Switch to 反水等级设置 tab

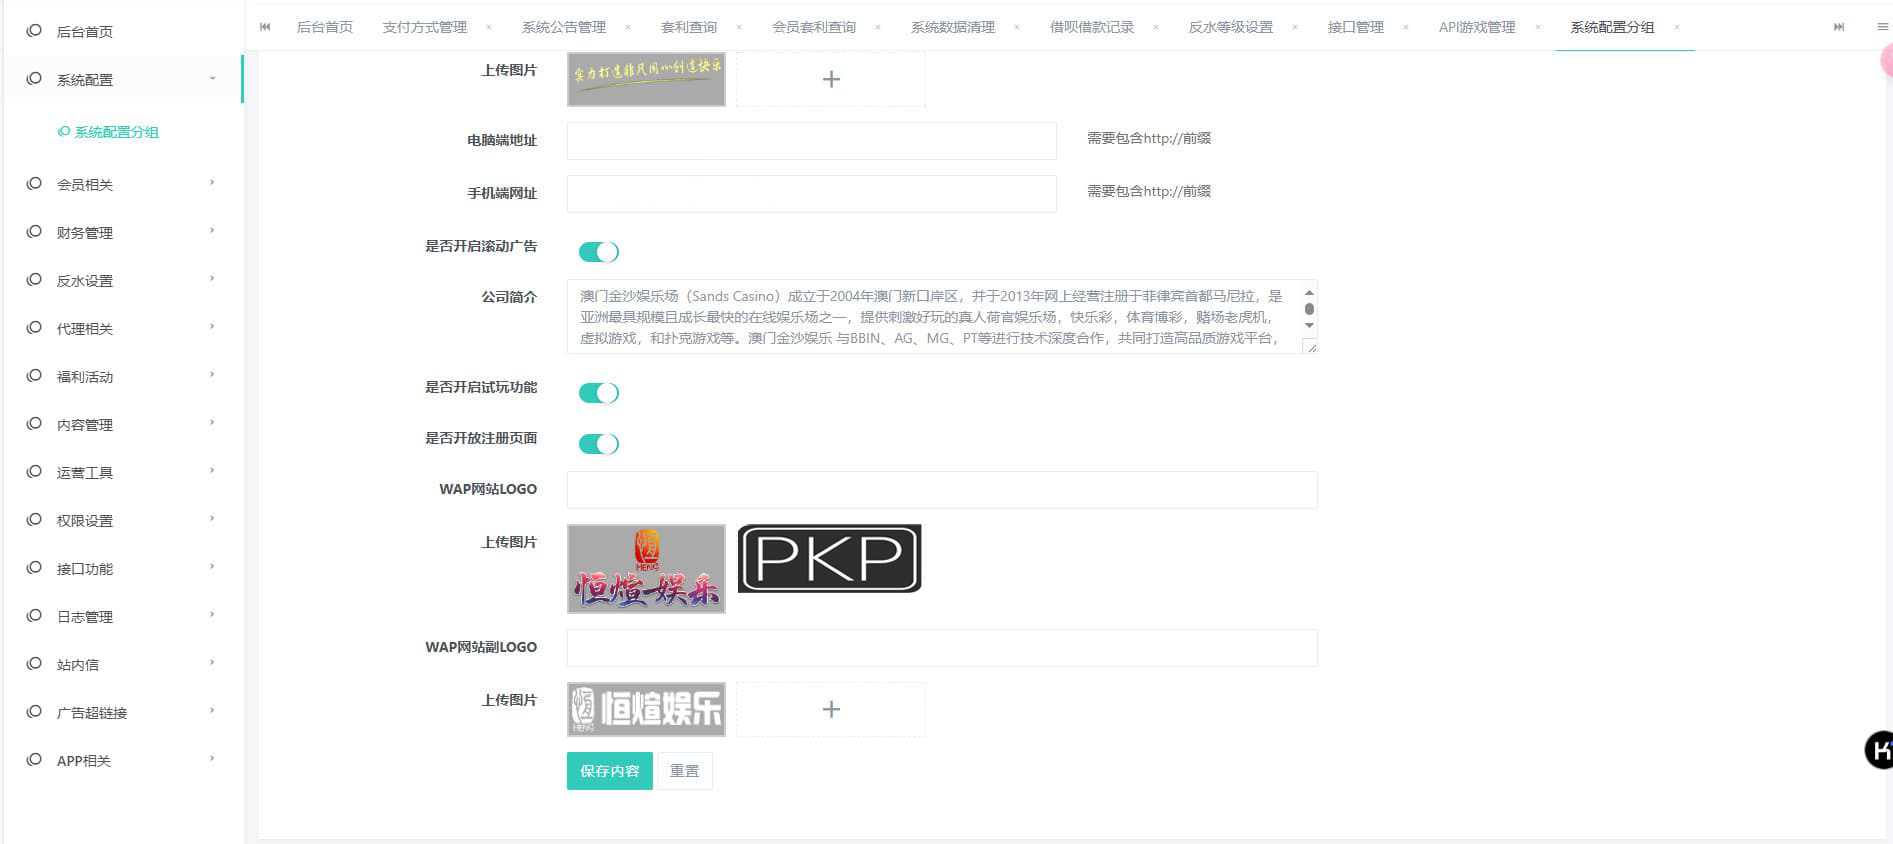point(1231,27)
